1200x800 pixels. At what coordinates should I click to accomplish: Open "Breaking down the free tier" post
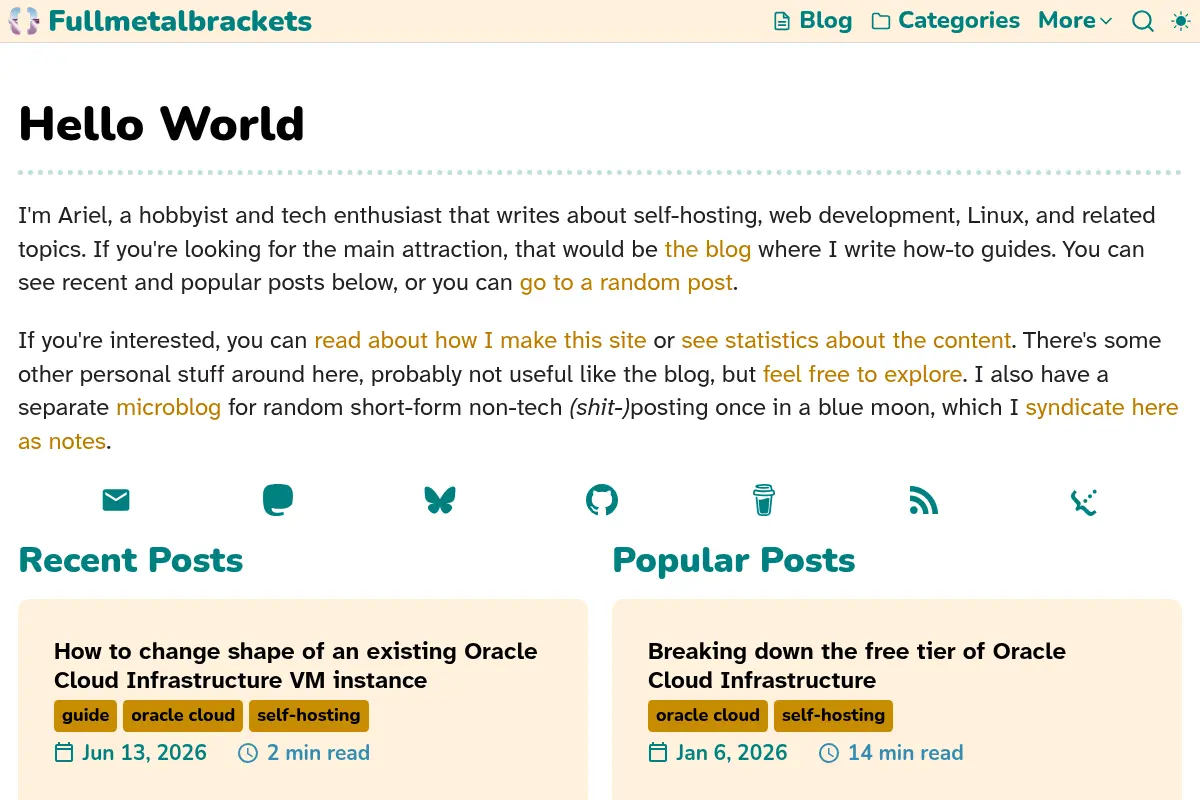(857, 666)
